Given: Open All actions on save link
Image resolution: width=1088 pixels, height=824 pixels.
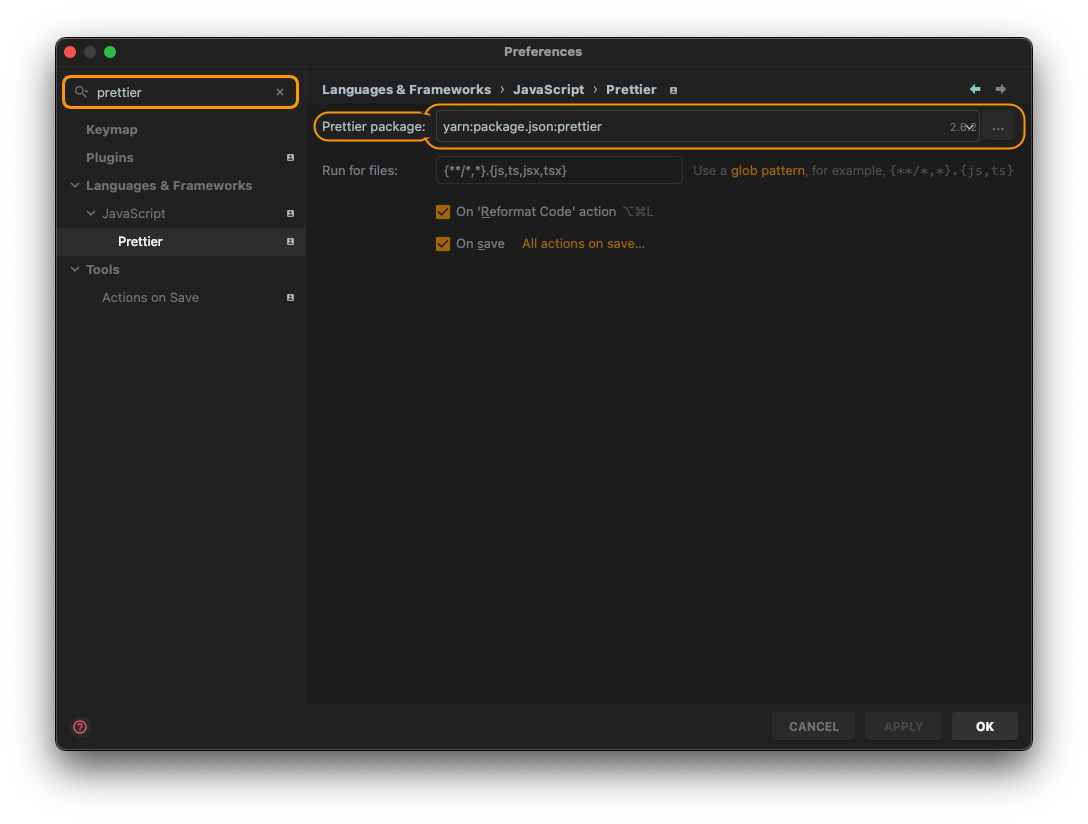Looking at the screenshot, I should [583, 243].
